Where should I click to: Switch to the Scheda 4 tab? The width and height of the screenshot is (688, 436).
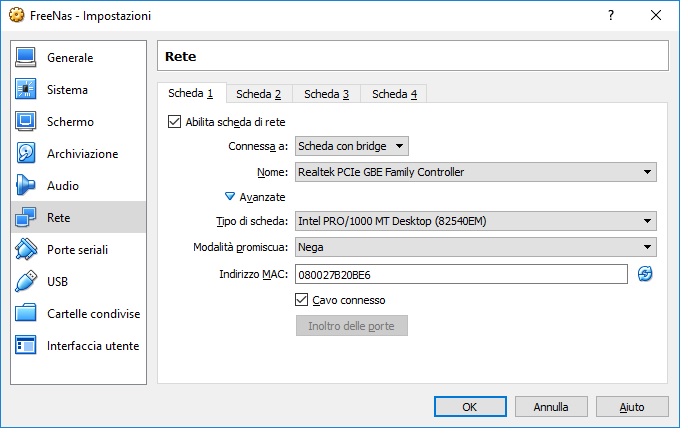394,94
